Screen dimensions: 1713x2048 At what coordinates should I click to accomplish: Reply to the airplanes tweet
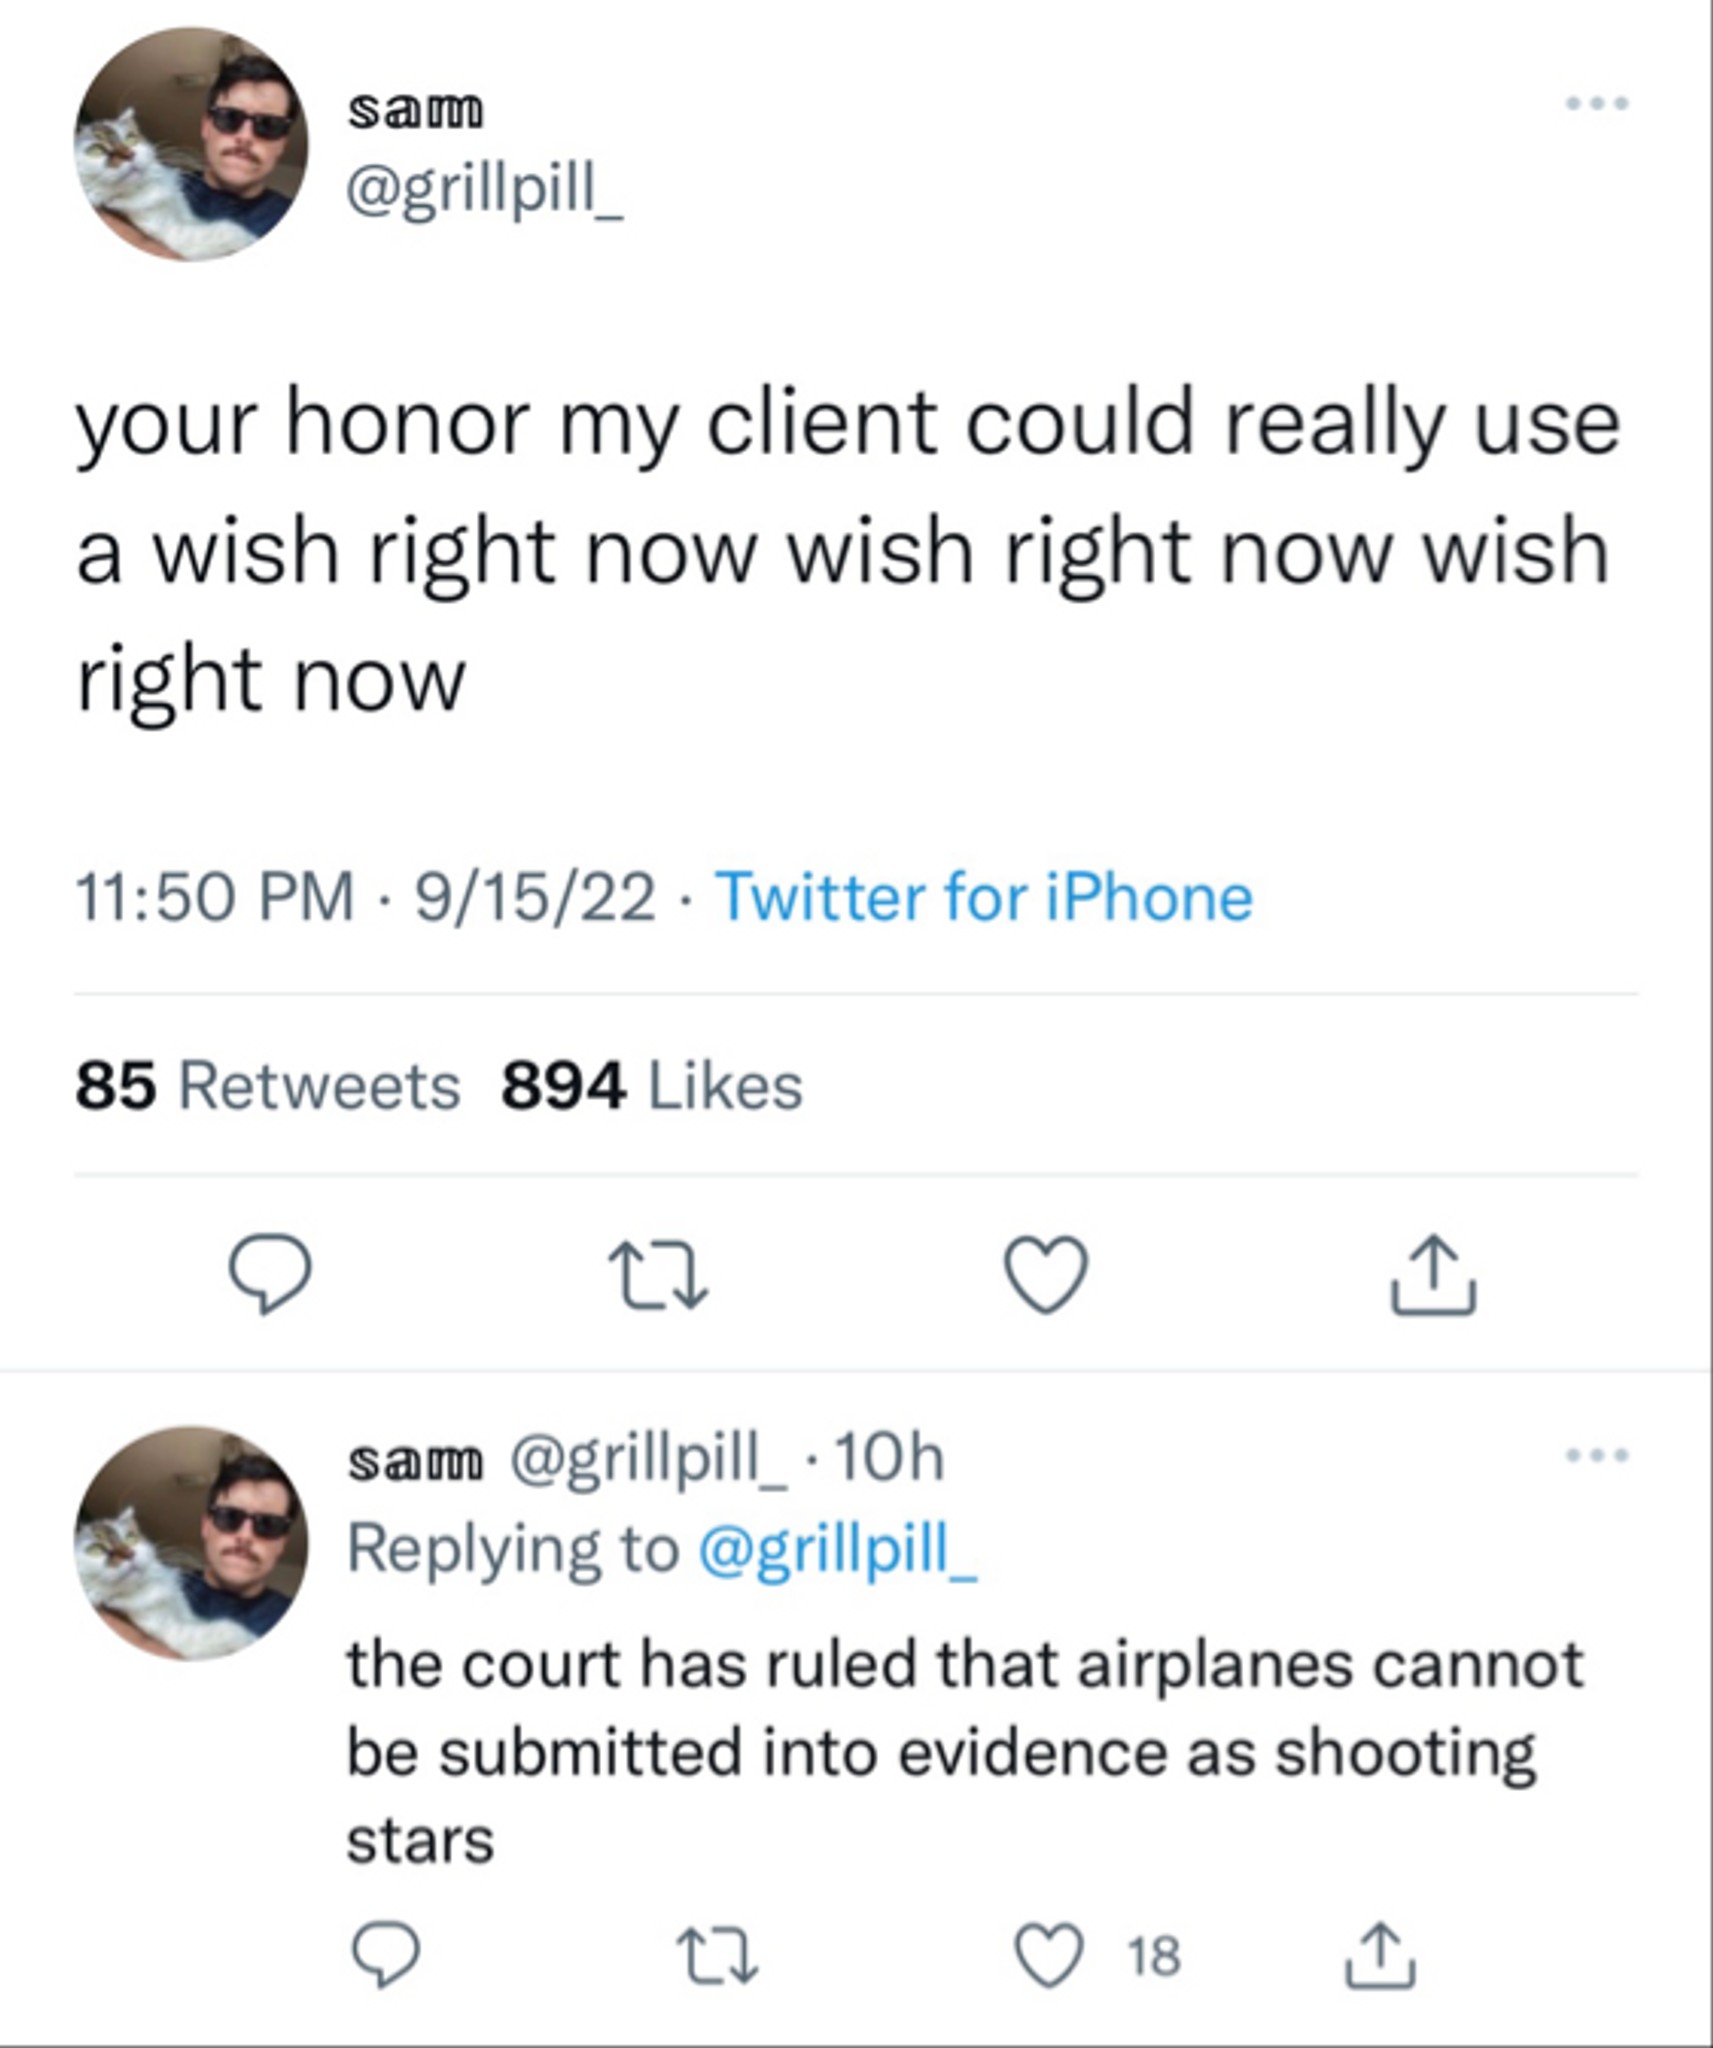385,1954
